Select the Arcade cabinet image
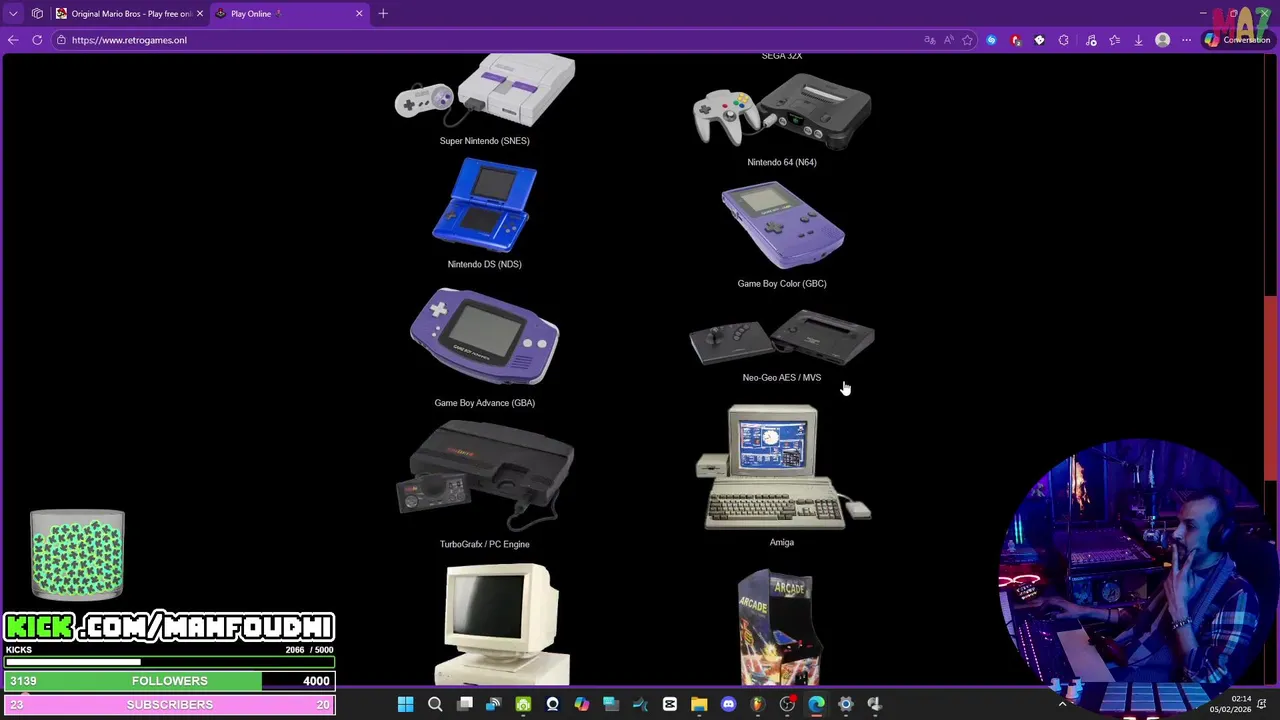The width and height of the screenshot is (1280, 720). 780,627
